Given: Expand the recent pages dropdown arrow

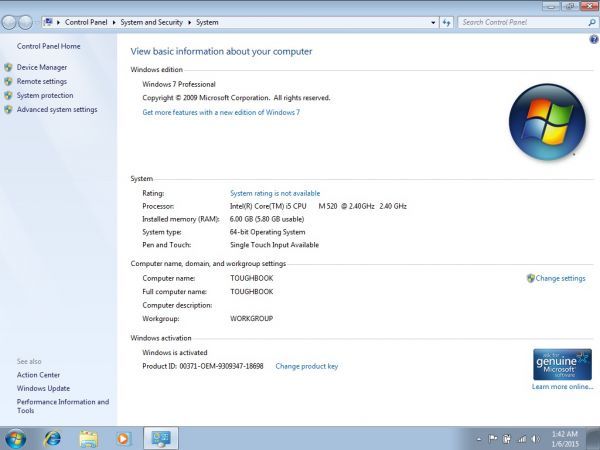Looking at the screenshot, I should tap(37, 21).
